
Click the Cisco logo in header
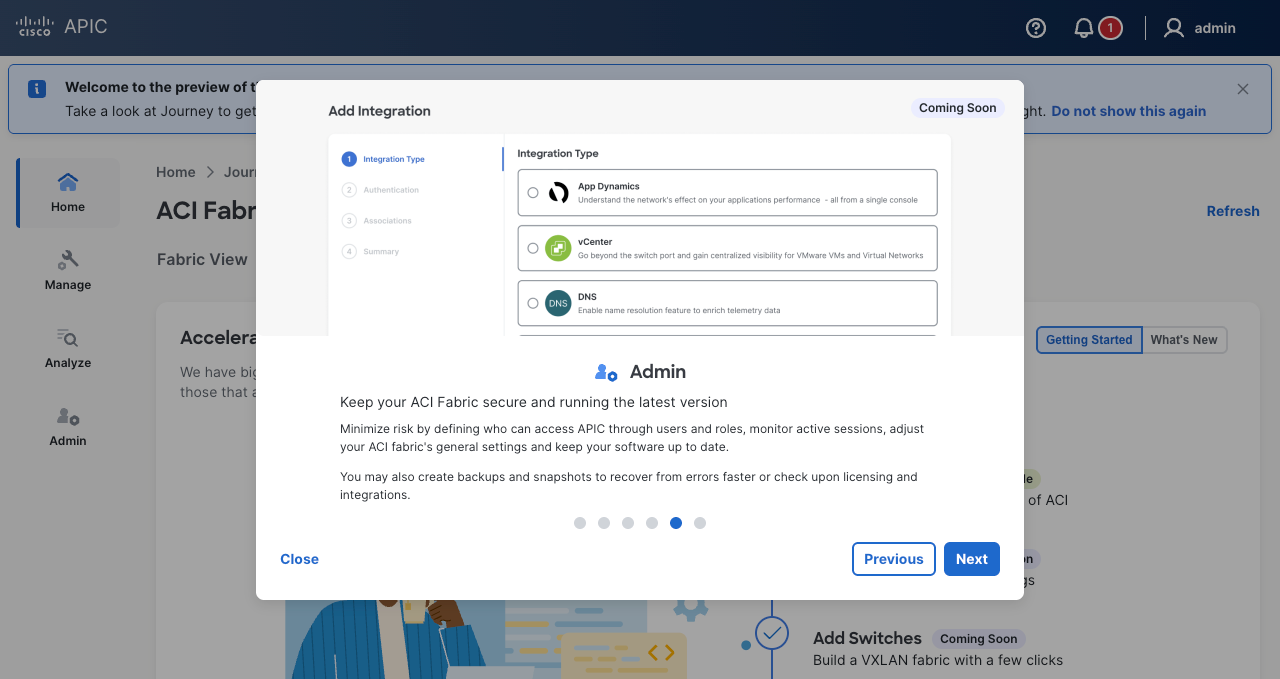pos(35,27)
